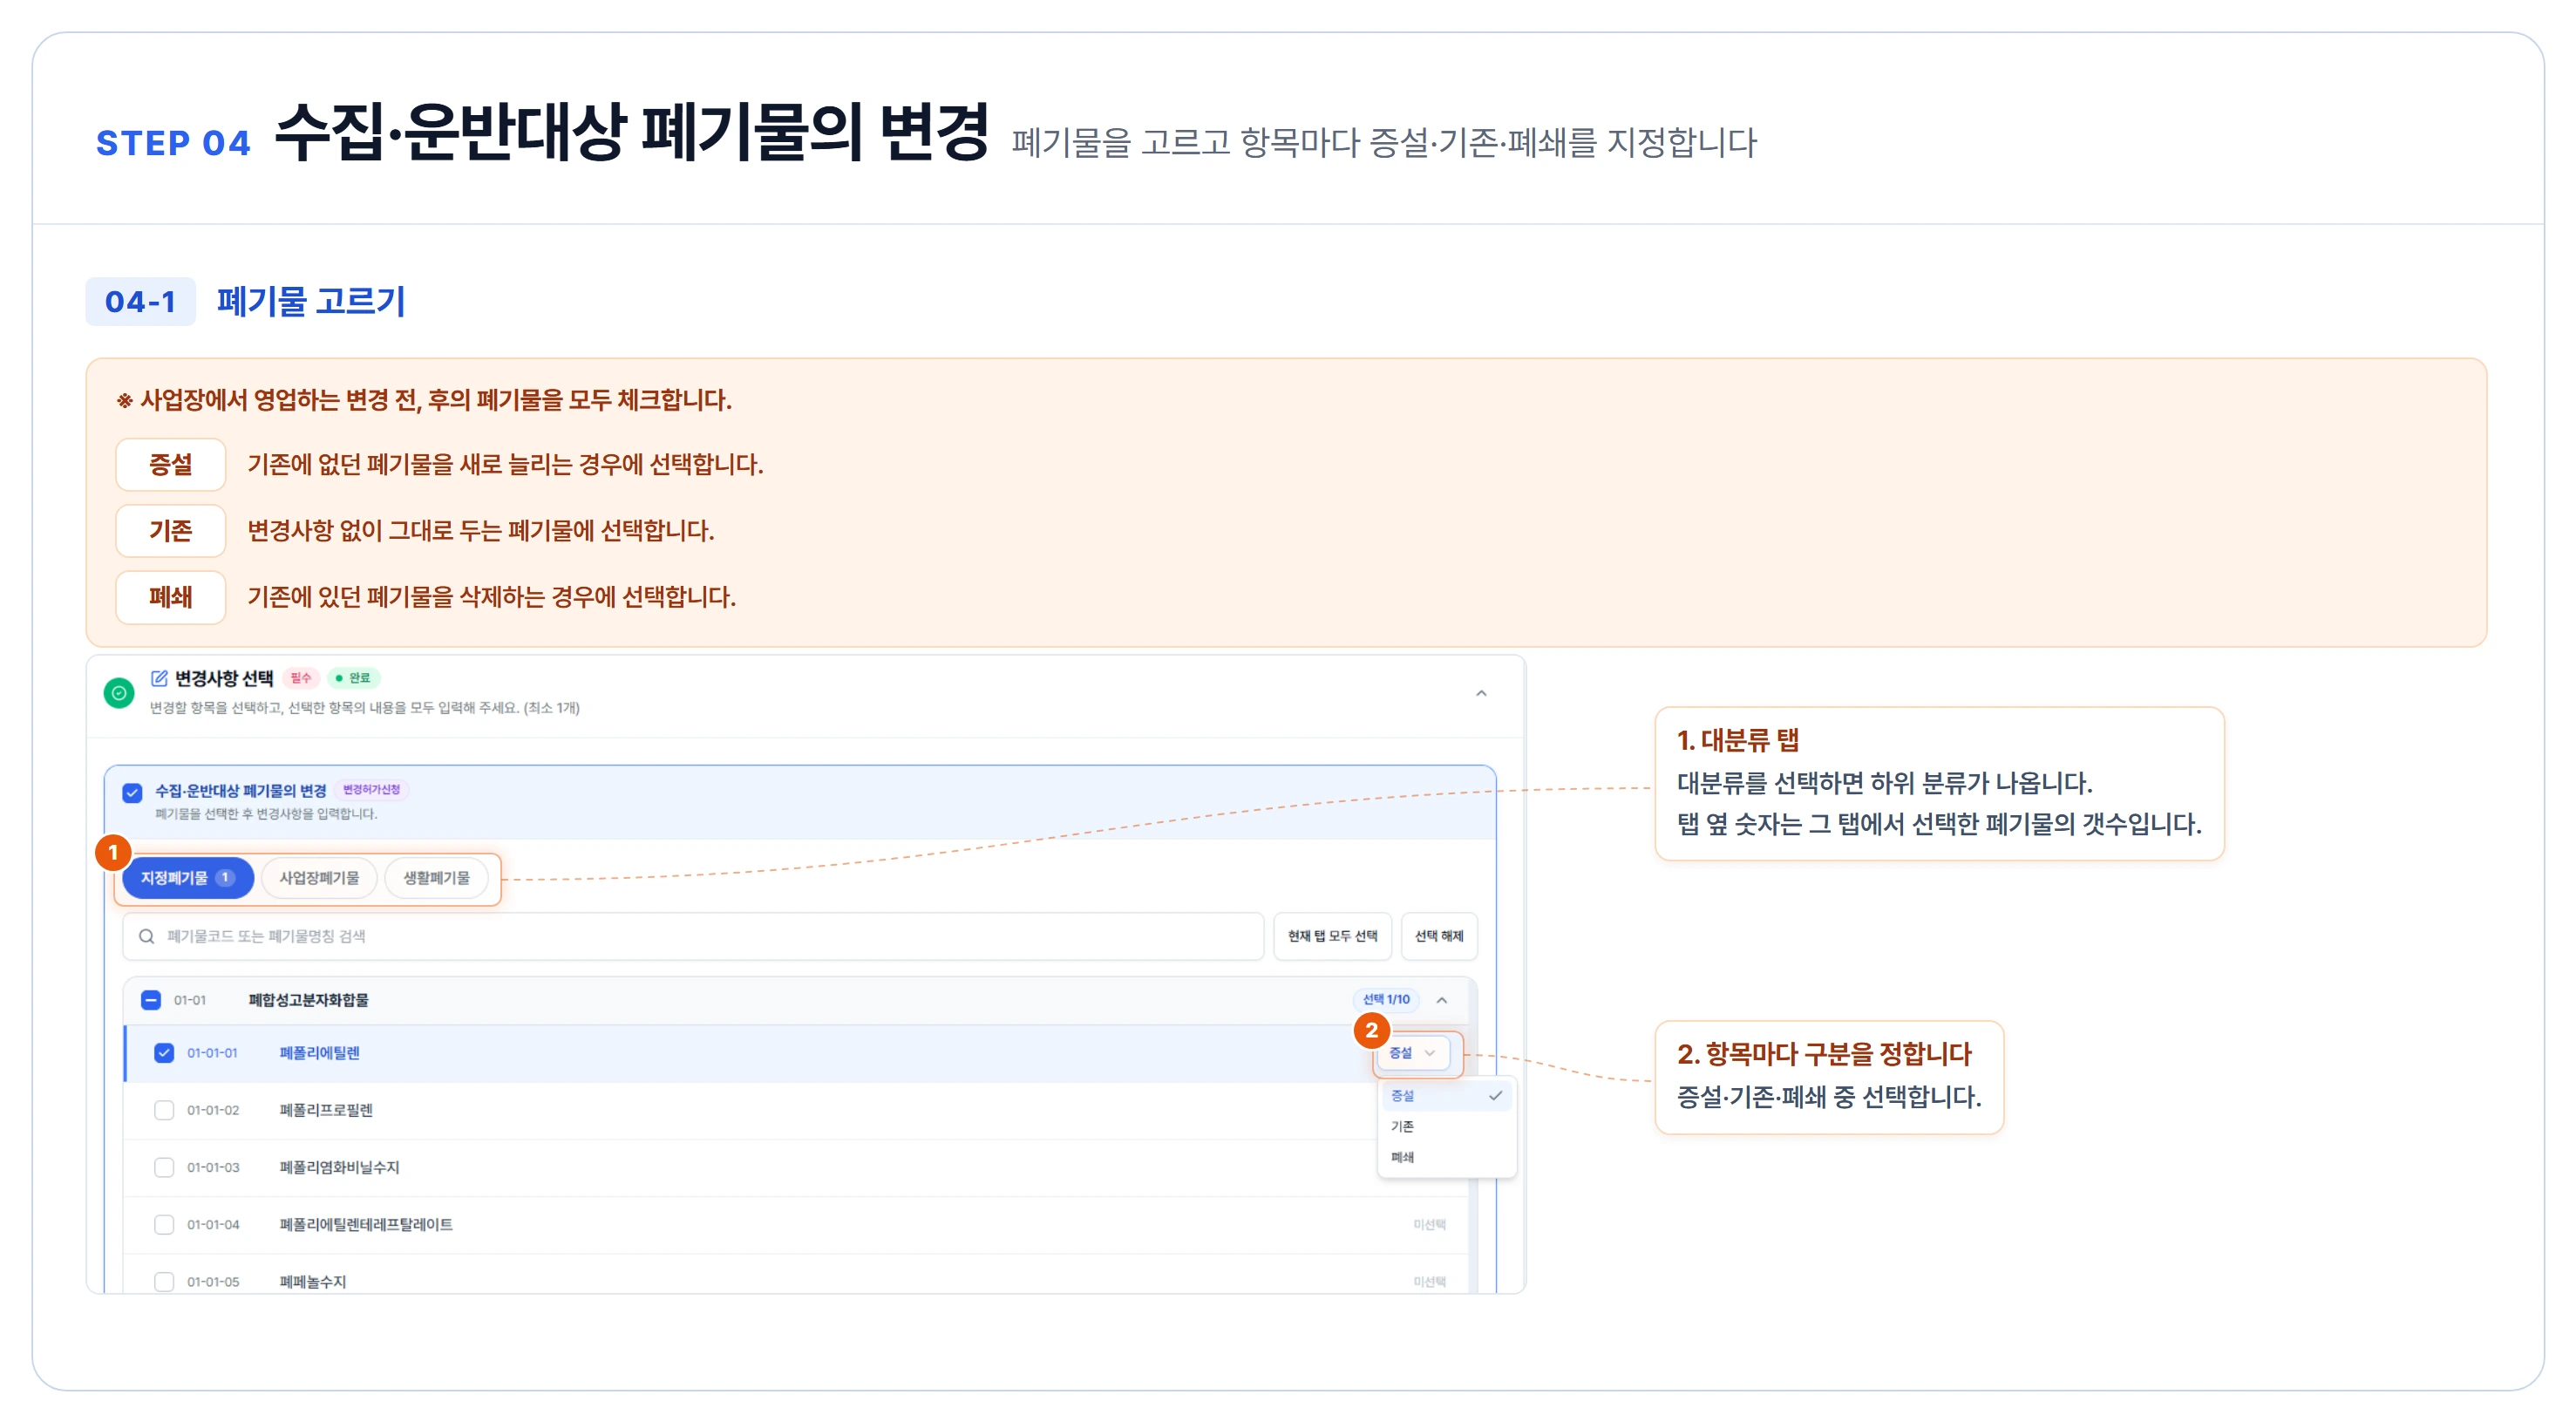Click the checkmark icon on the selected 증설 option
The width and height of the screenshot is (2576, 1422).
click(1495, 1095)
